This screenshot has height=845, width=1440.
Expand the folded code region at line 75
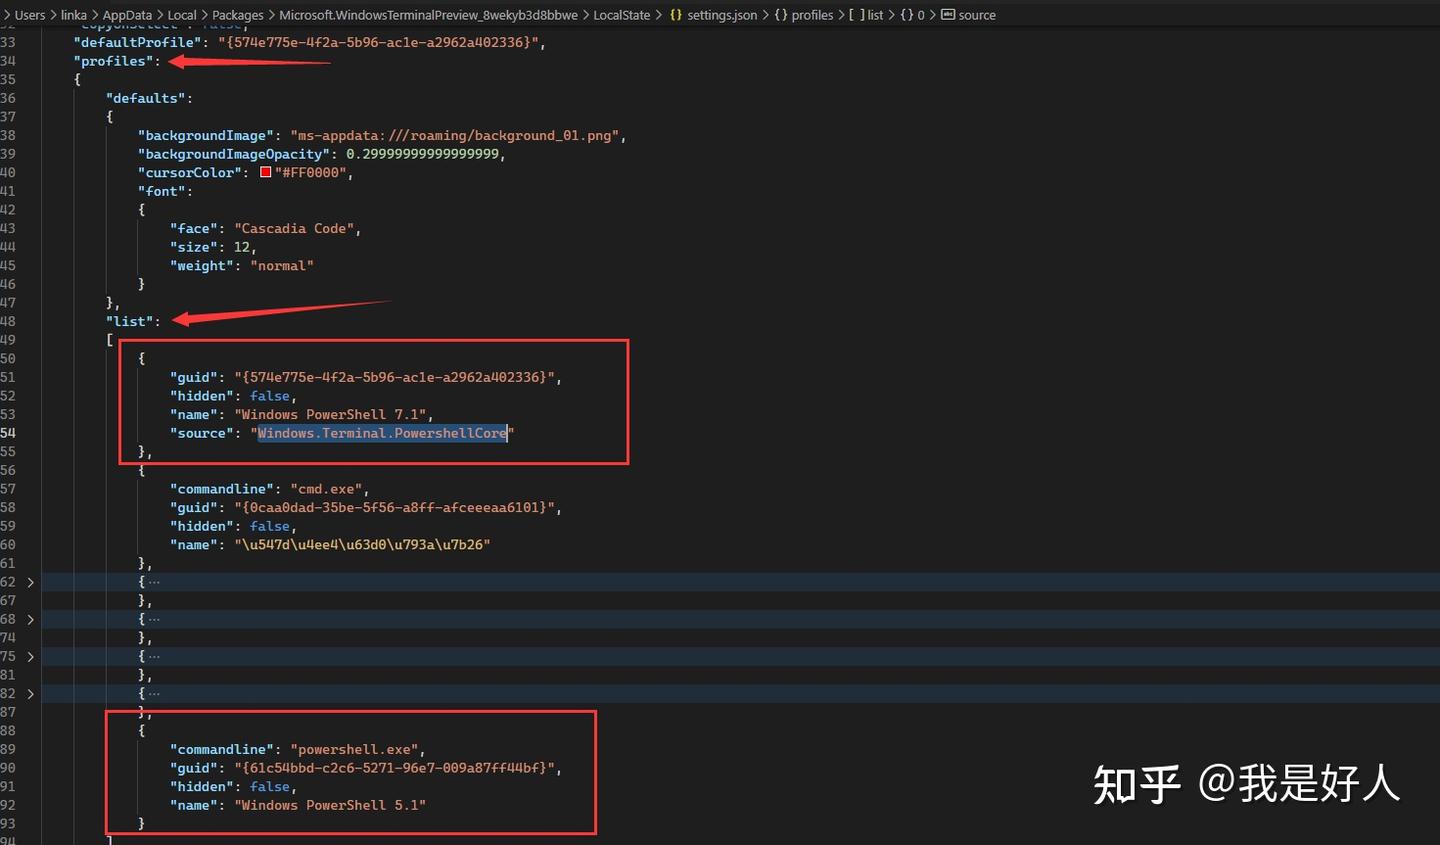(30, 656)
